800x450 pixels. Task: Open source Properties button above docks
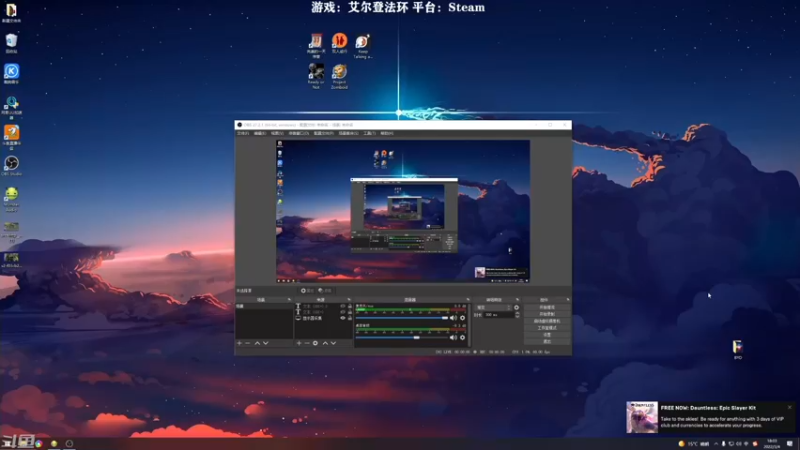(x=307, y=290)
